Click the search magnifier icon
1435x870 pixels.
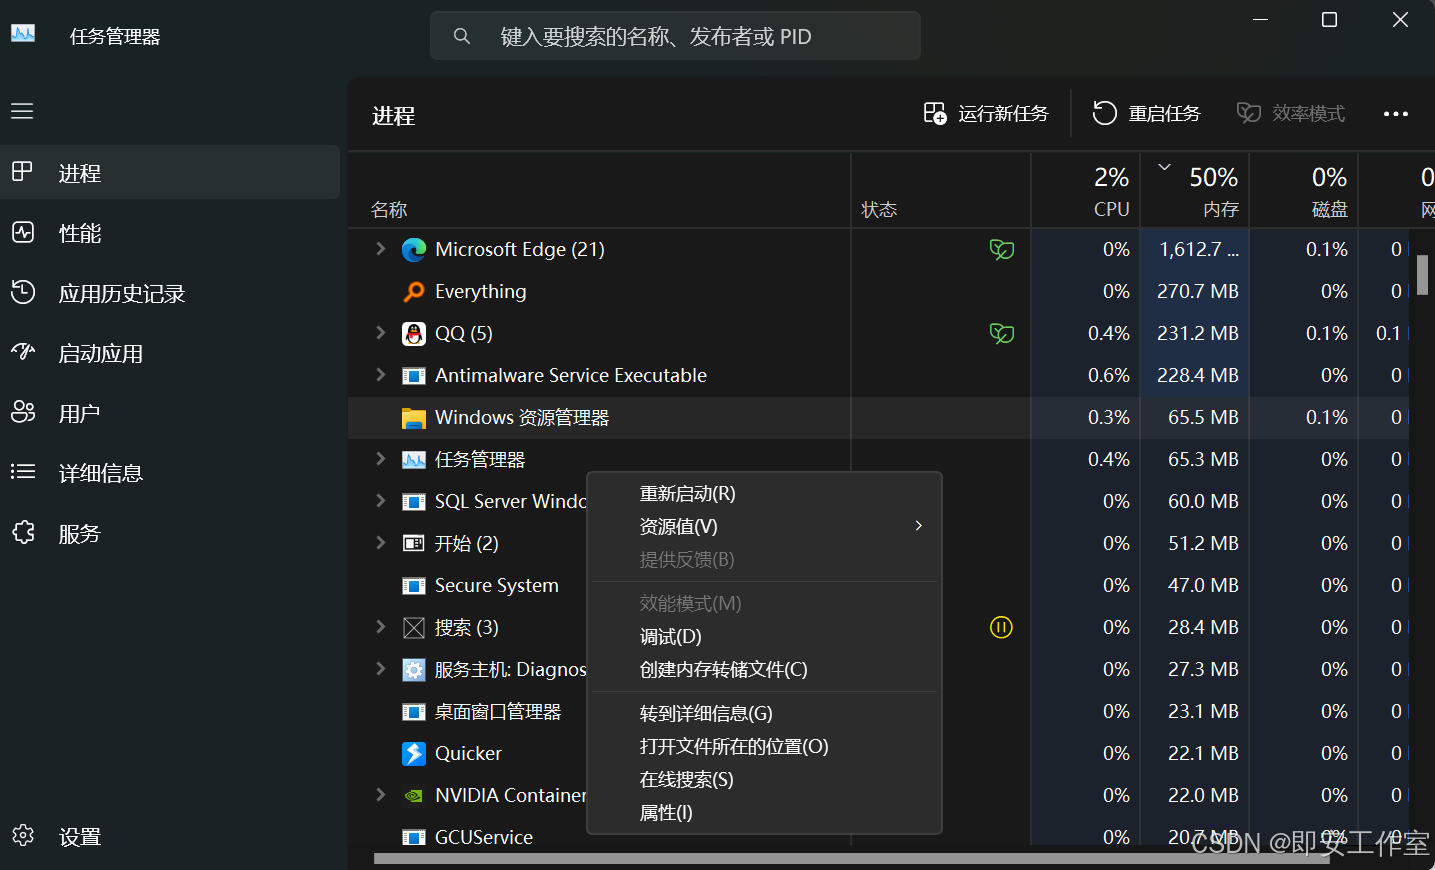(x=461, y=36)
